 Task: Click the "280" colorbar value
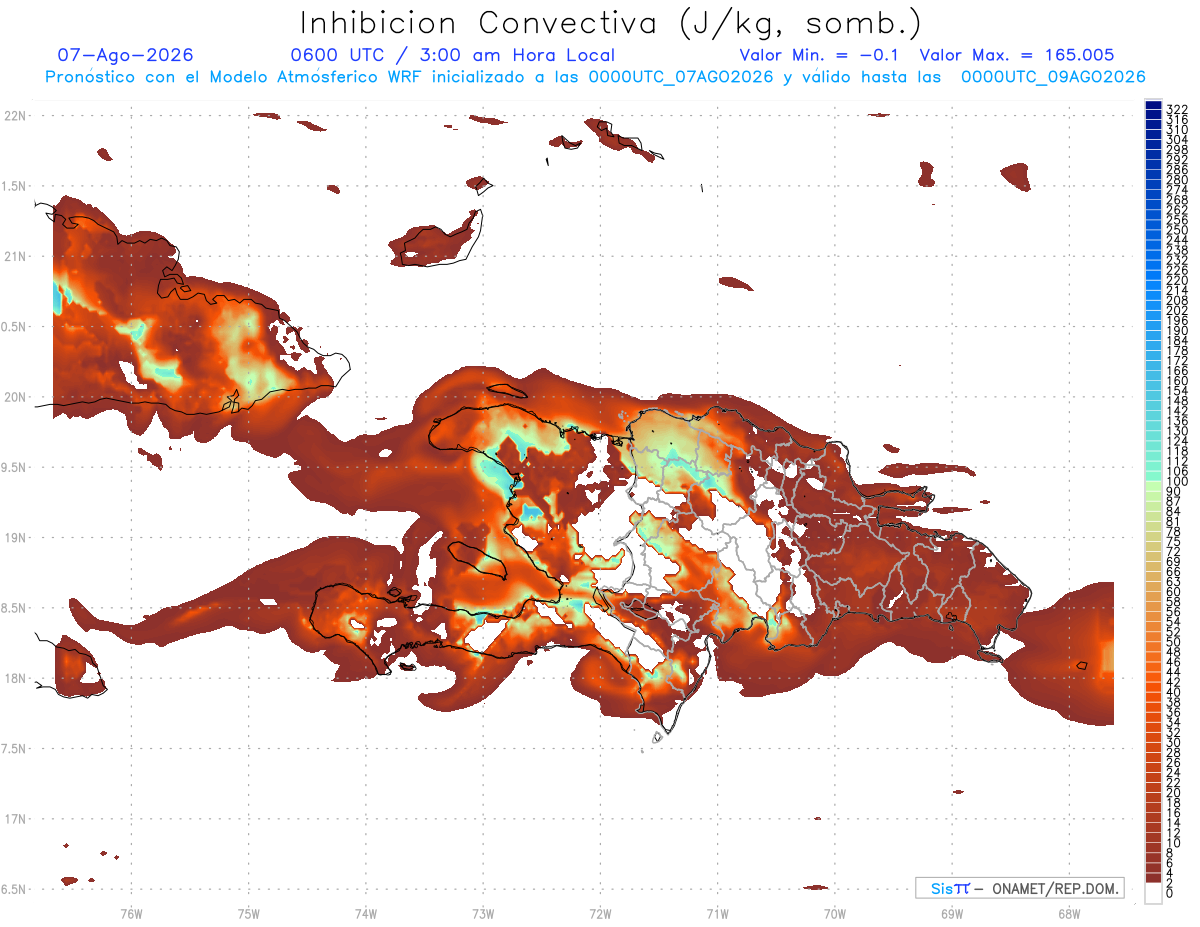pyautogui.click(x=1176, y=179)
